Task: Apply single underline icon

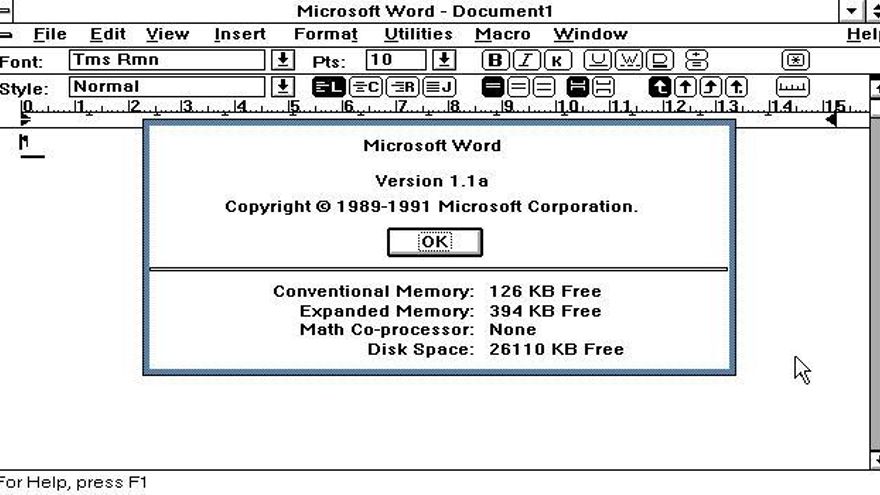Action: point(598,61)
